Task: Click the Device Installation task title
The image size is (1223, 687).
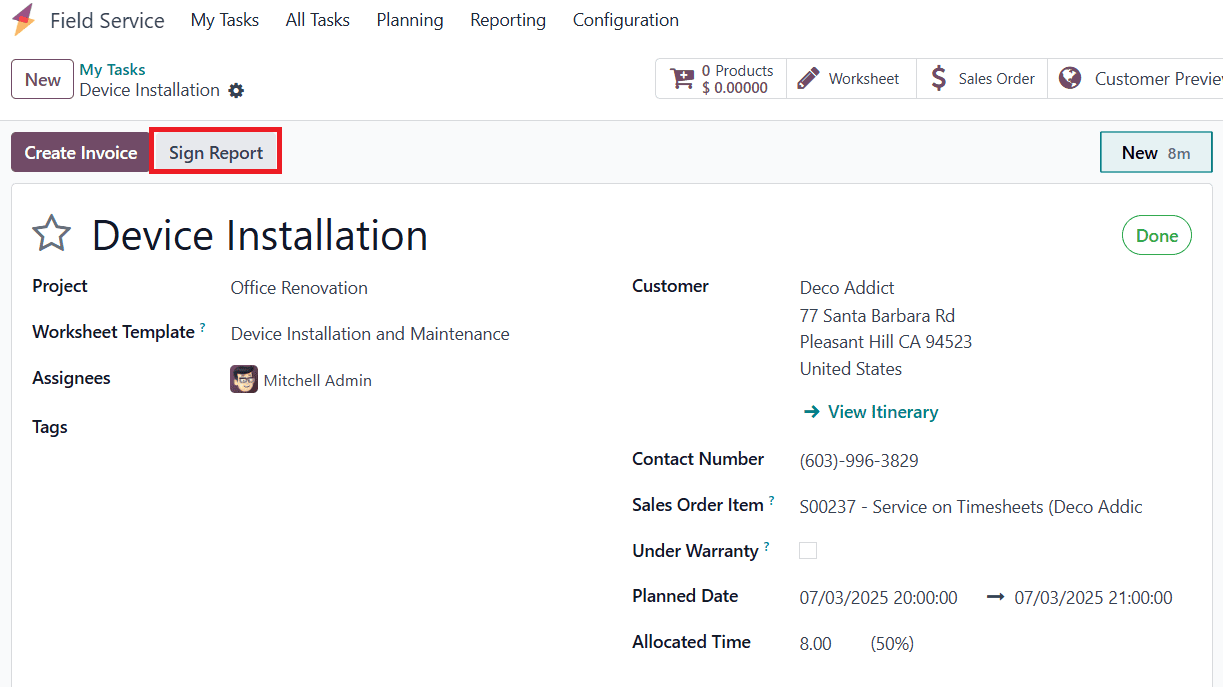Action: (x=260, y=236)
